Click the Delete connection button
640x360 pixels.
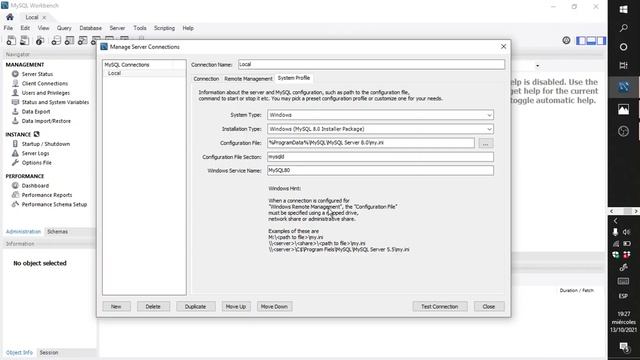(x=153, y=307)
